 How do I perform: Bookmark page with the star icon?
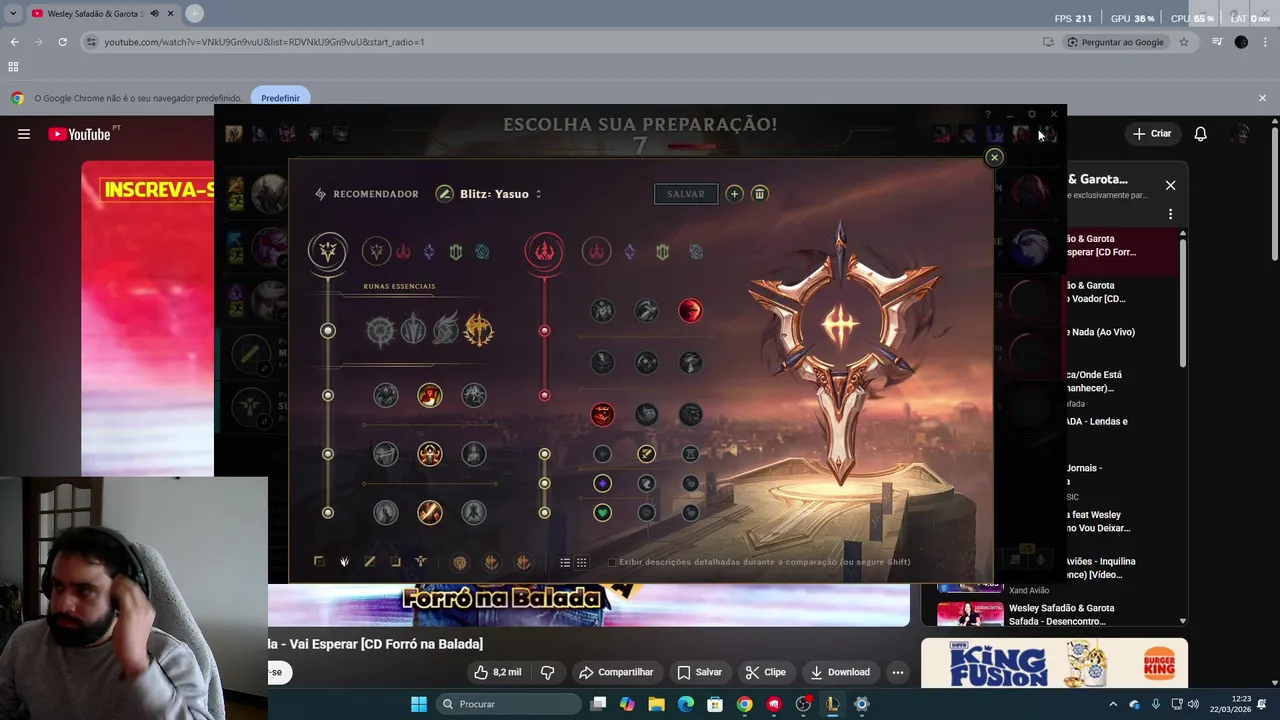click(x=1184, y=42)
